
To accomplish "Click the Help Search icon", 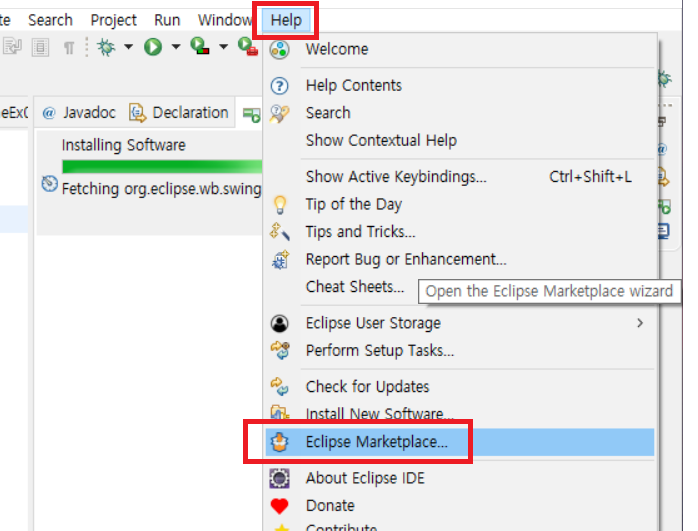I will [x=280, y=114].
